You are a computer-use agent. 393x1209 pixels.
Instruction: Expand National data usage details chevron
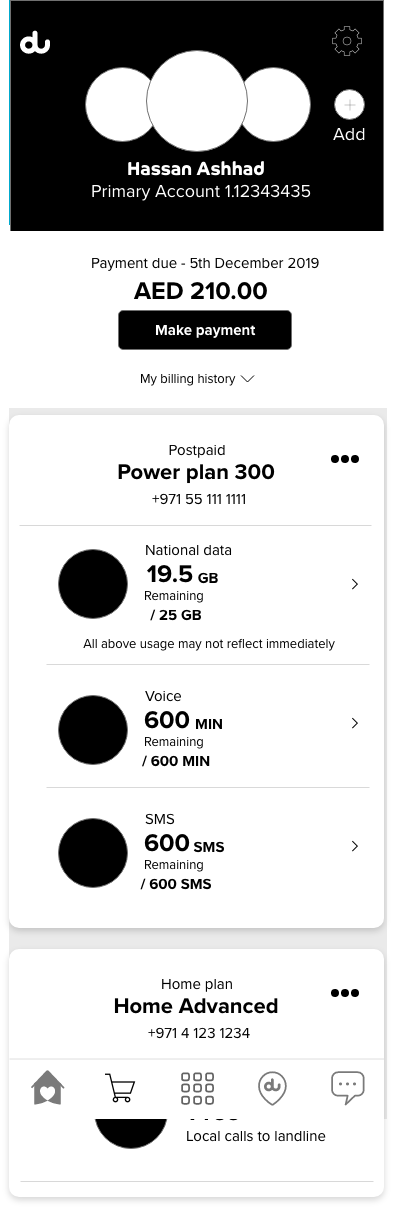(355, 584)
